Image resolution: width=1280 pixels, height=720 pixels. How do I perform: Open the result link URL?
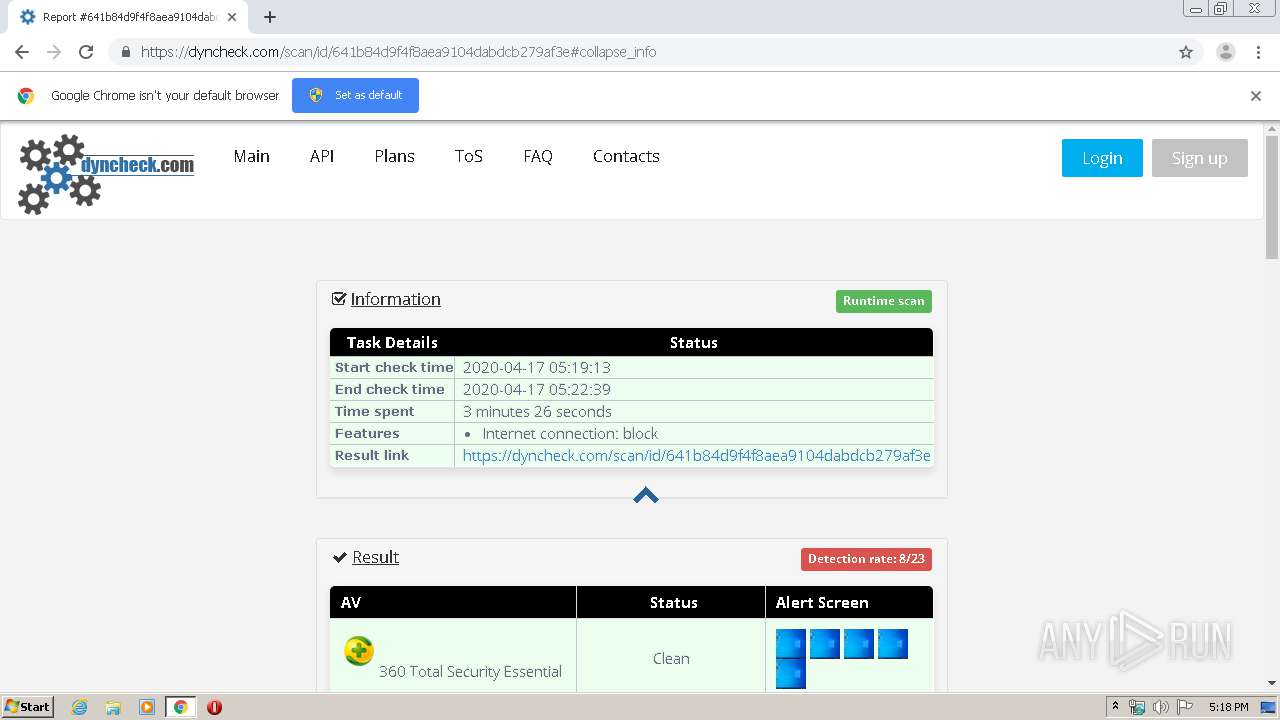pyautogui.click(x=696, y=455)
